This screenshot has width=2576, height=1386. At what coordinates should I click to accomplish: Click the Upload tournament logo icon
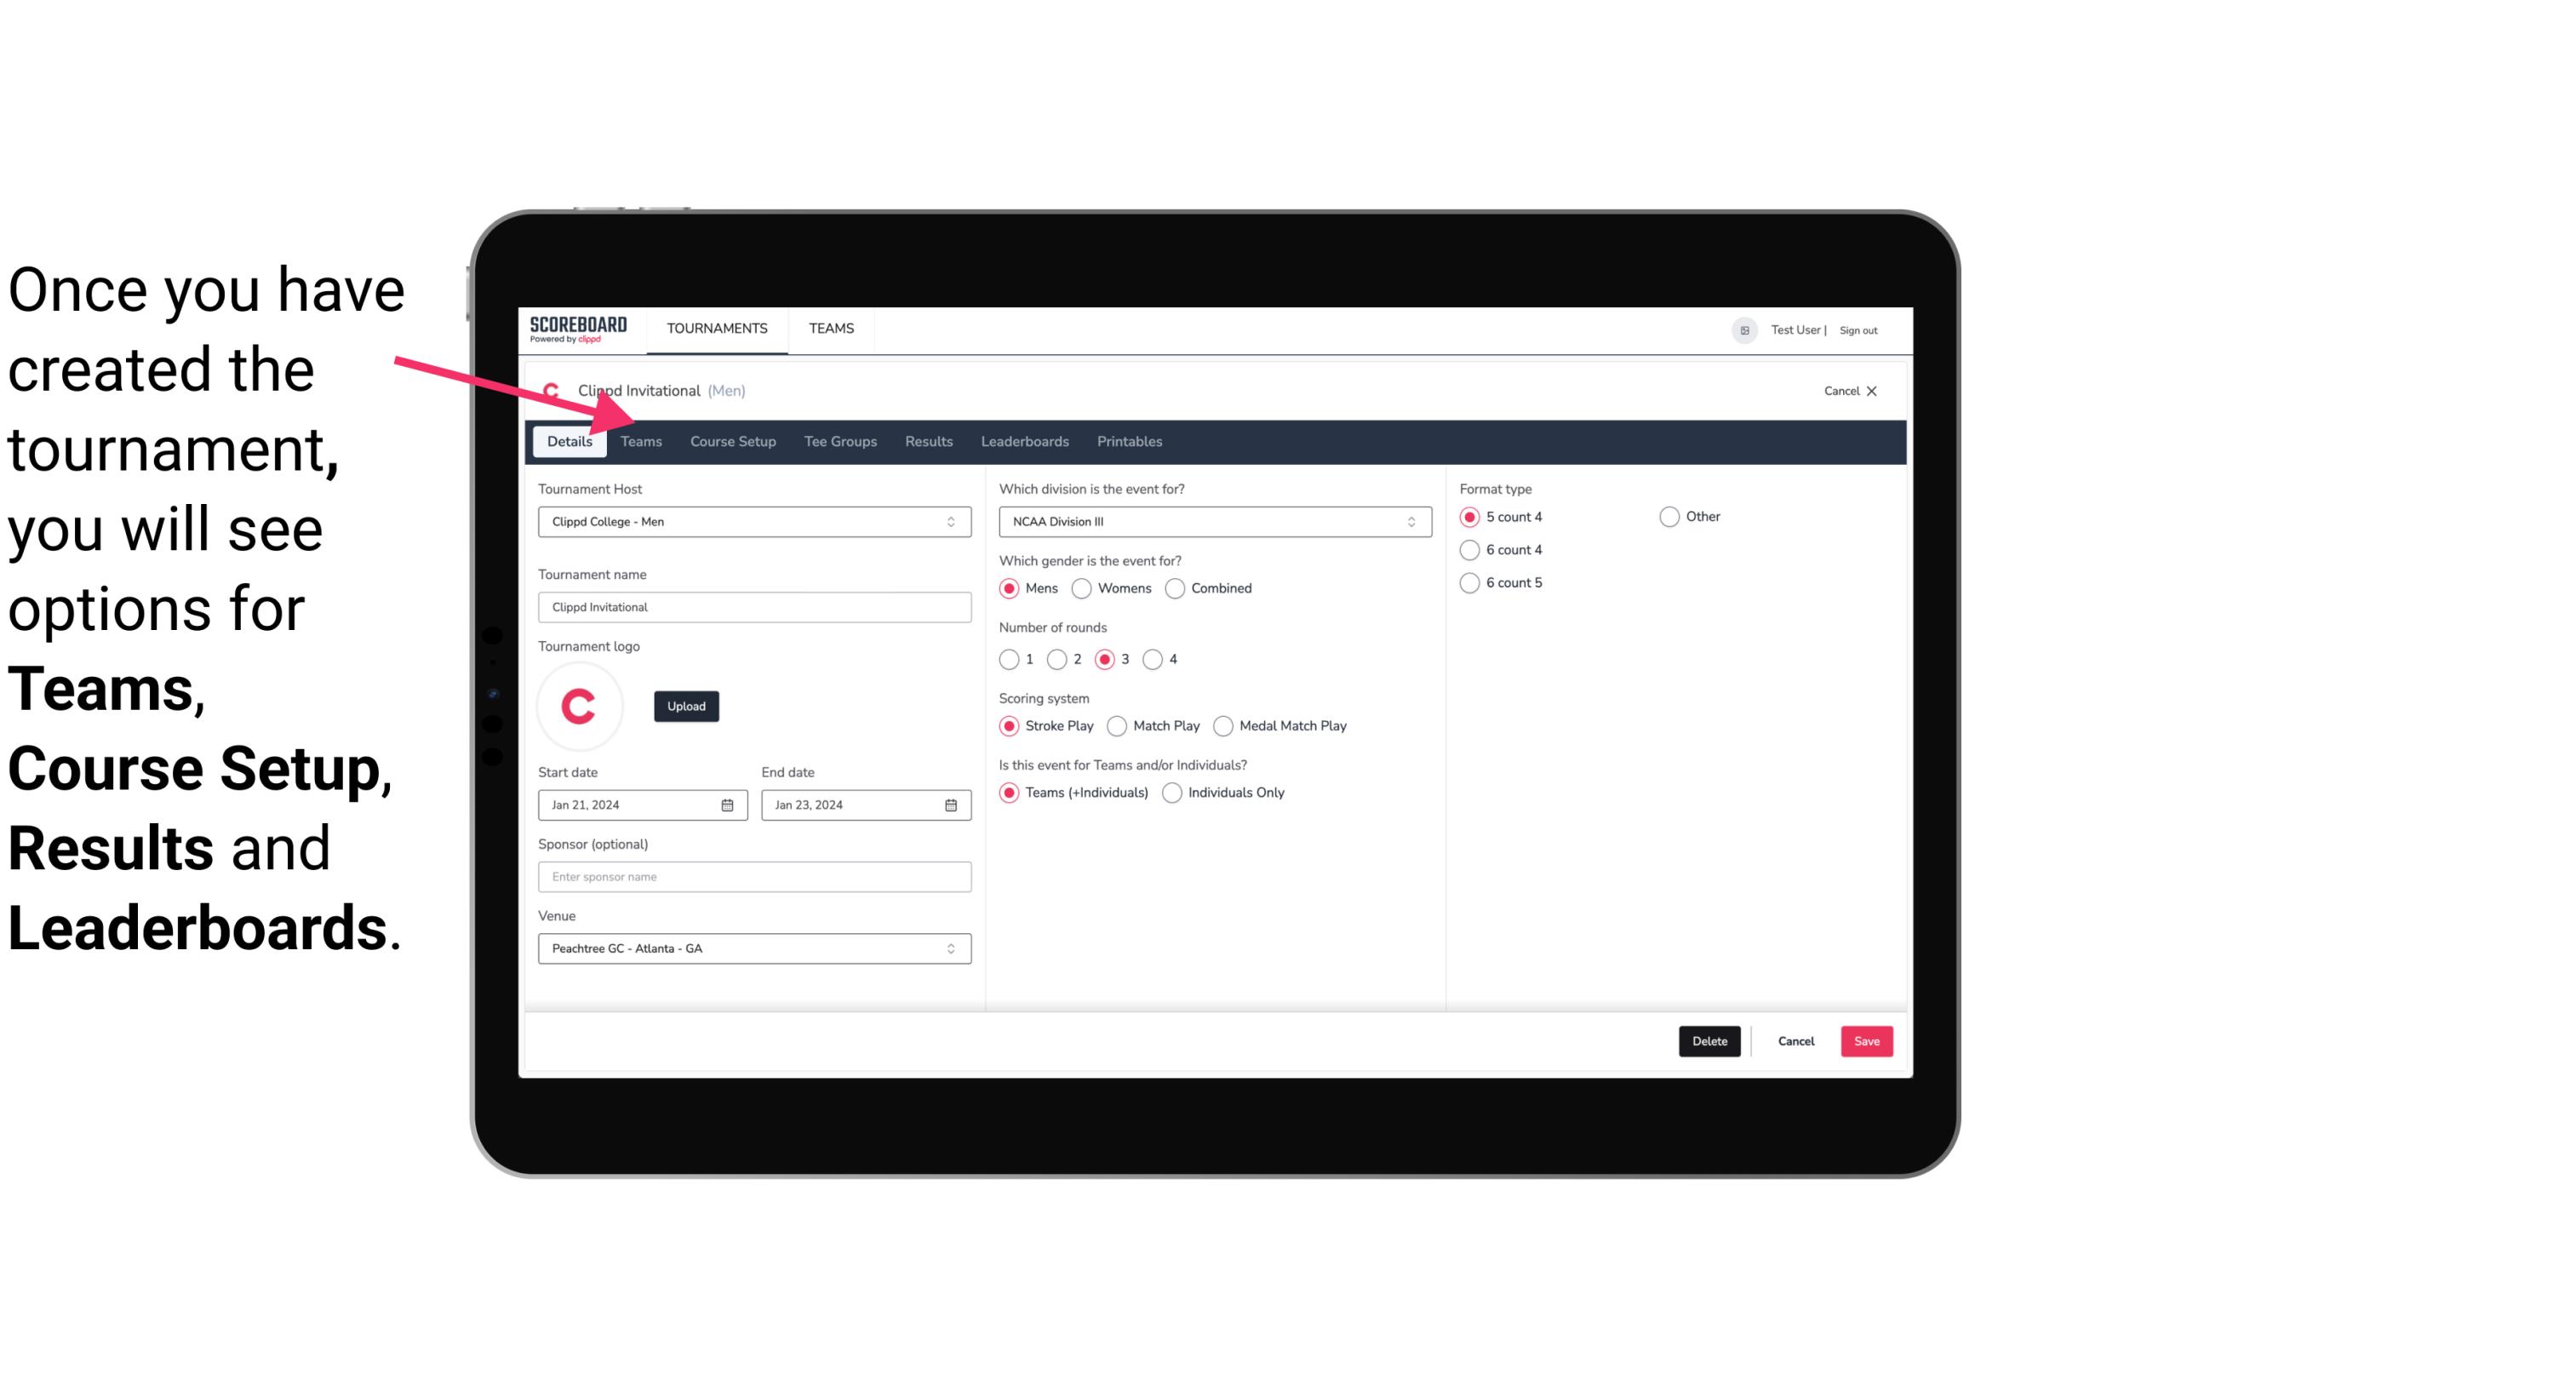point(686,705)
